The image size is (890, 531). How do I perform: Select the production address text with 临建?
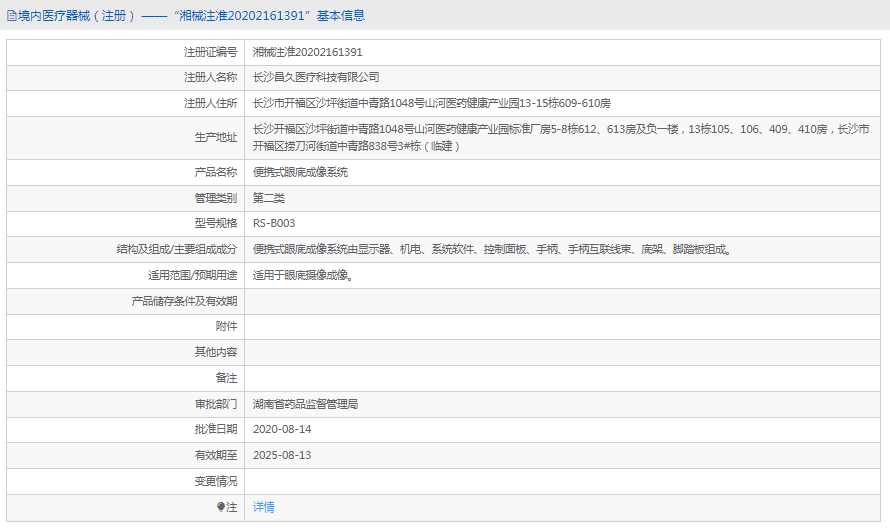pyautogui.click(x=561, y=138)
